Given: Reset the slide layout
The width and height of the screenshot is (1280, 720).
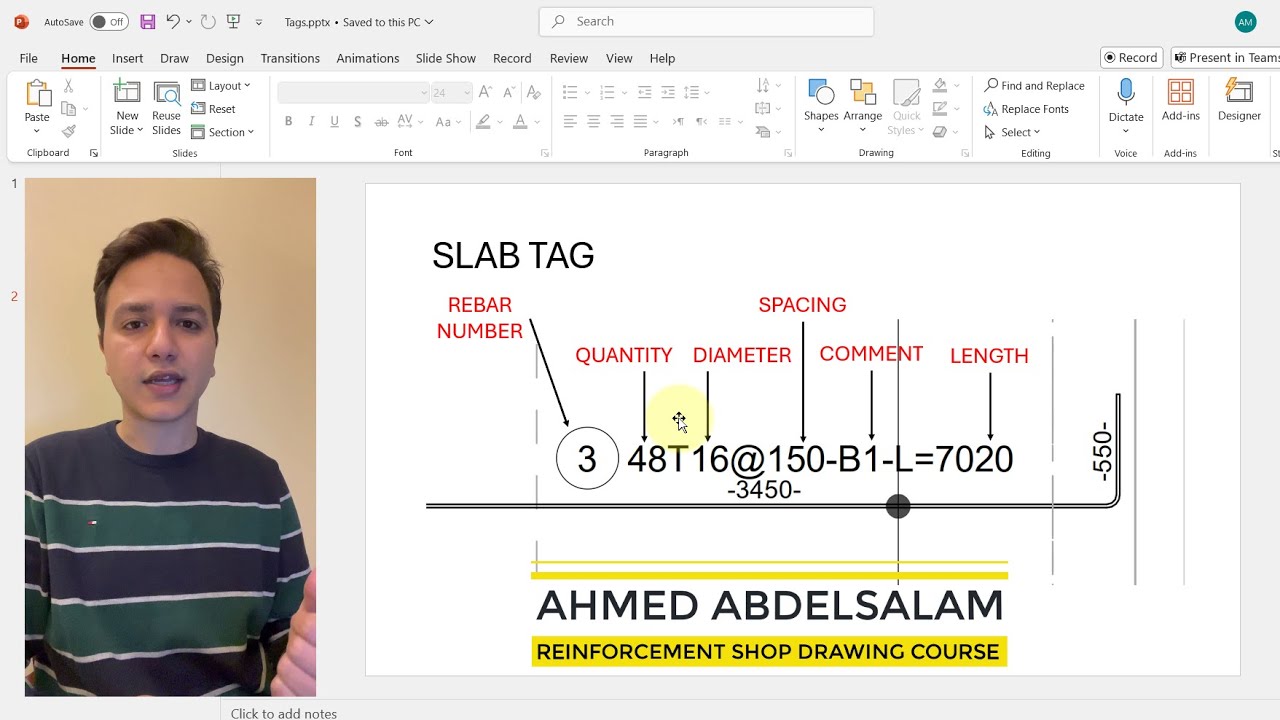Looking at the screenshot, I should point(214,109).
